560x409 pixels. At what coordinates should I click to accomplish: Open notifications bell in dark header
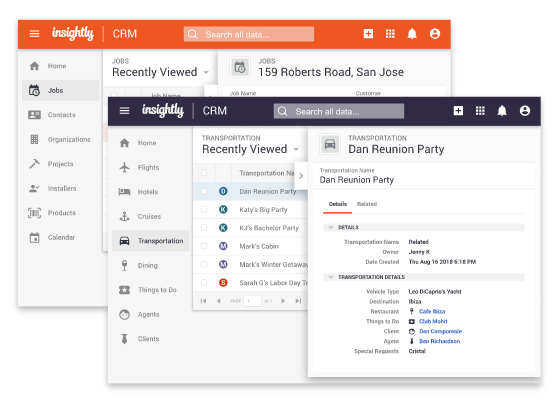(502, 111)
